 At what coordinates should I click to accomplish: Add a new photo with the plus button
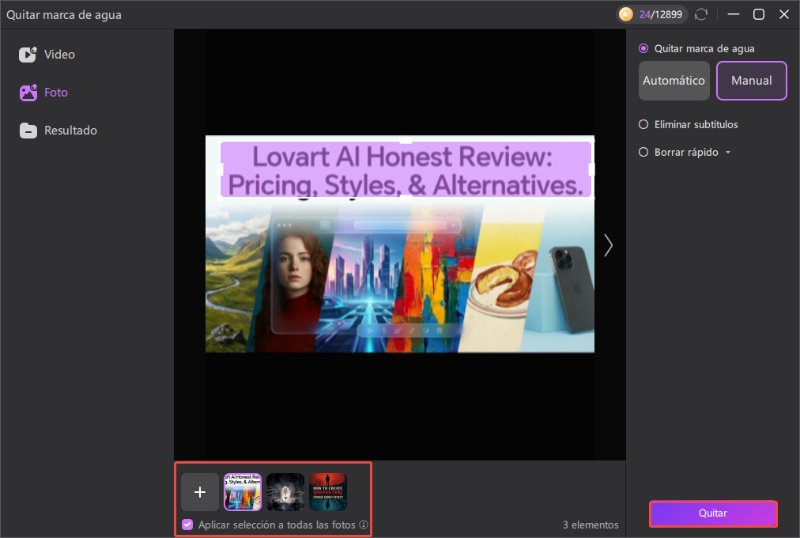(x=200, y=492)
